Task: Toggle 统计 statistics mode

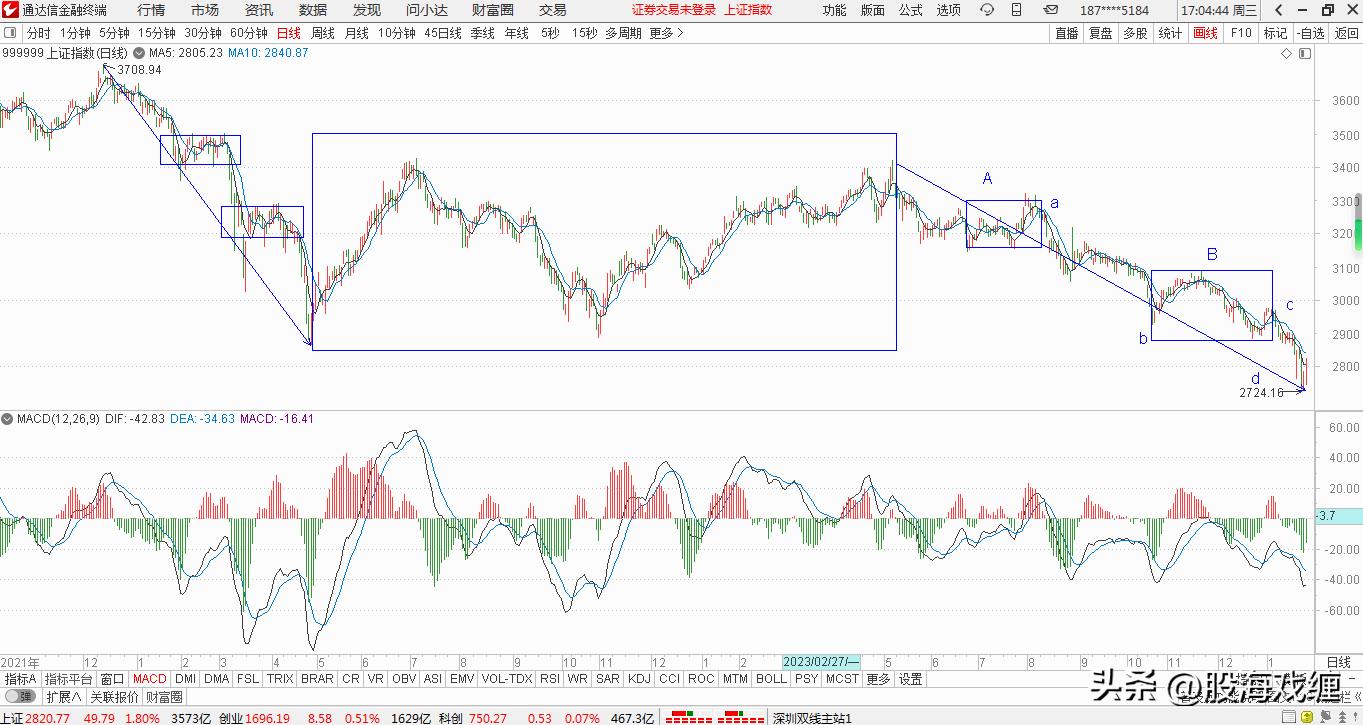Action: tap(1170, 33)
